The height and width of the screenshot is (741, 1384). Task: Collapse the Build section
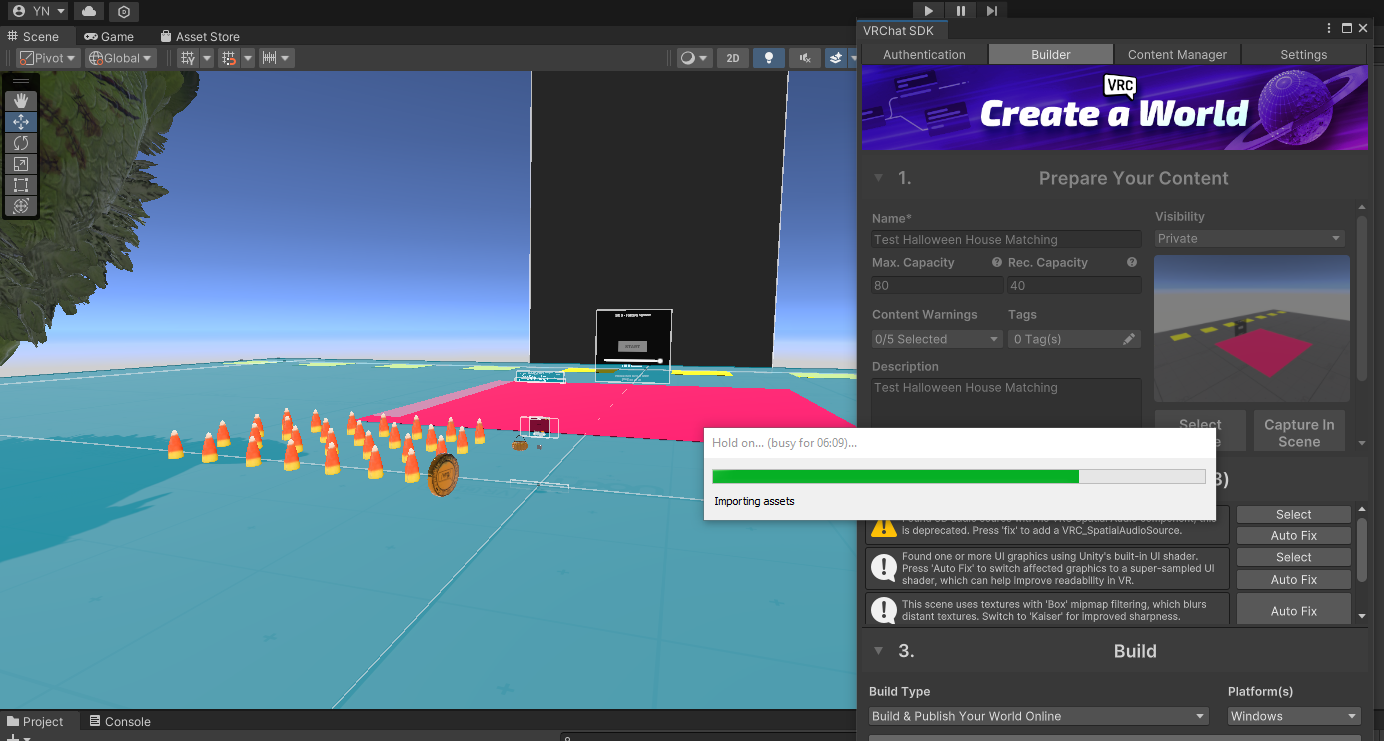point(879,651)
